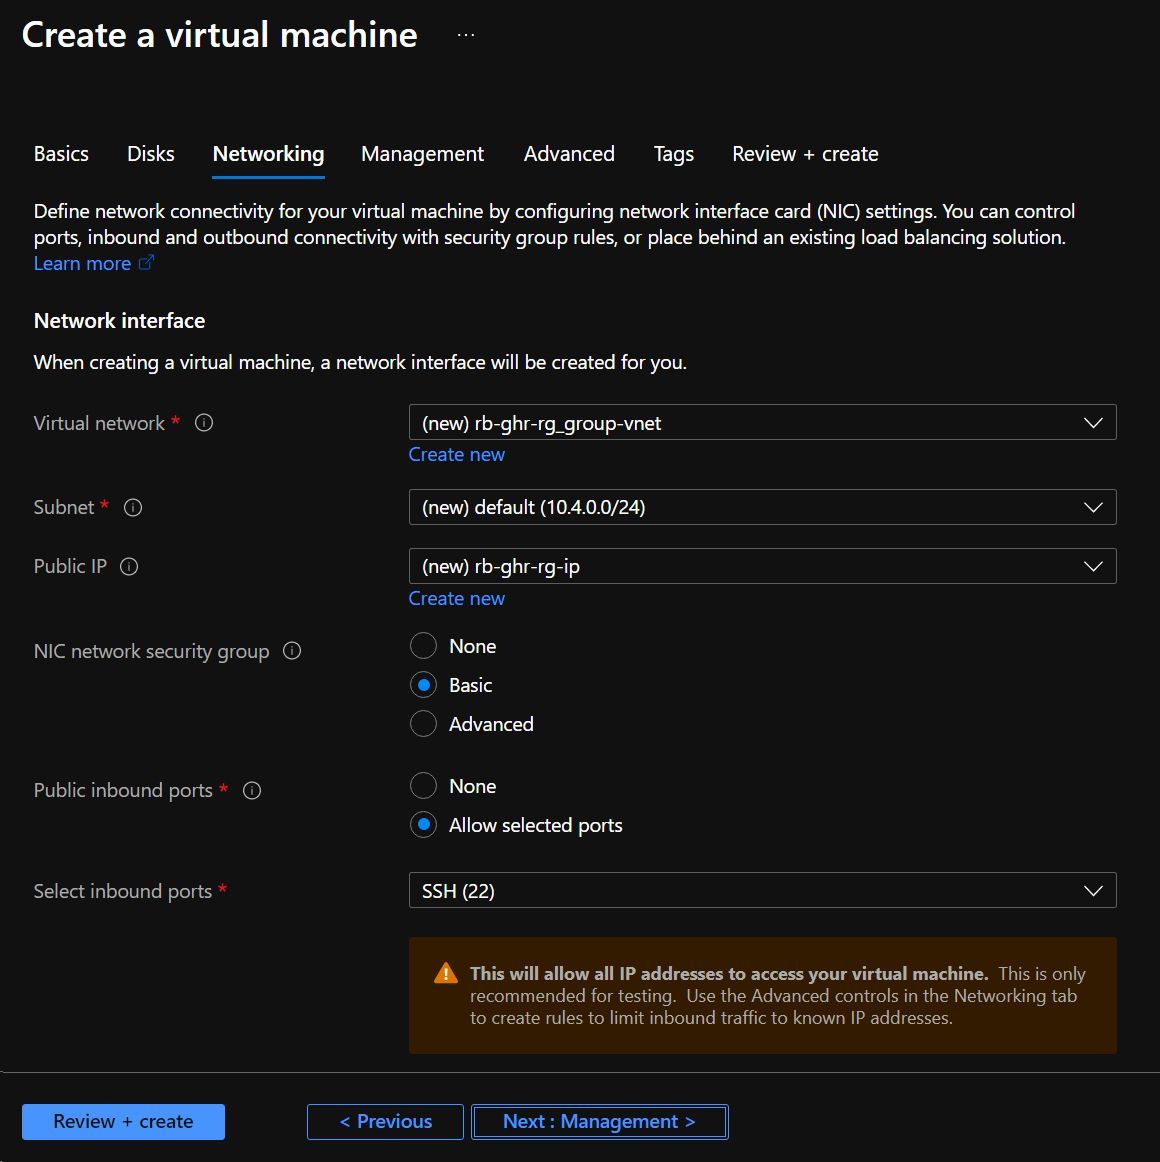Set Public inbound ports to None
The image size is (1160, 1162).
pyautogui.click(x=423, y=786)
